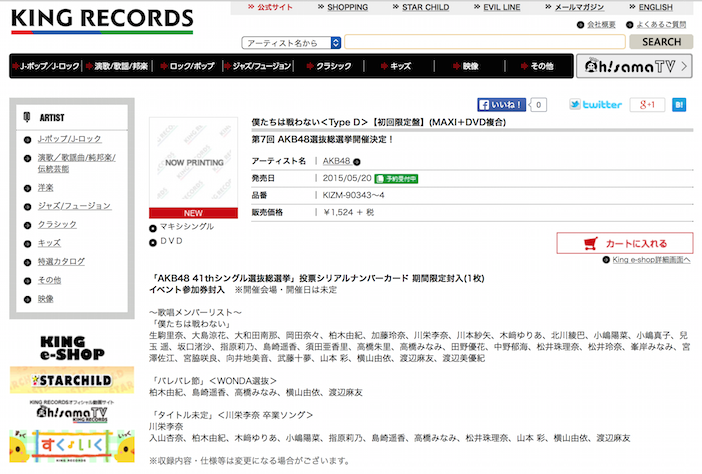The image size is (702, 474).
Task: Select キッズ in the black navigation bar
Action: (396, 66)
